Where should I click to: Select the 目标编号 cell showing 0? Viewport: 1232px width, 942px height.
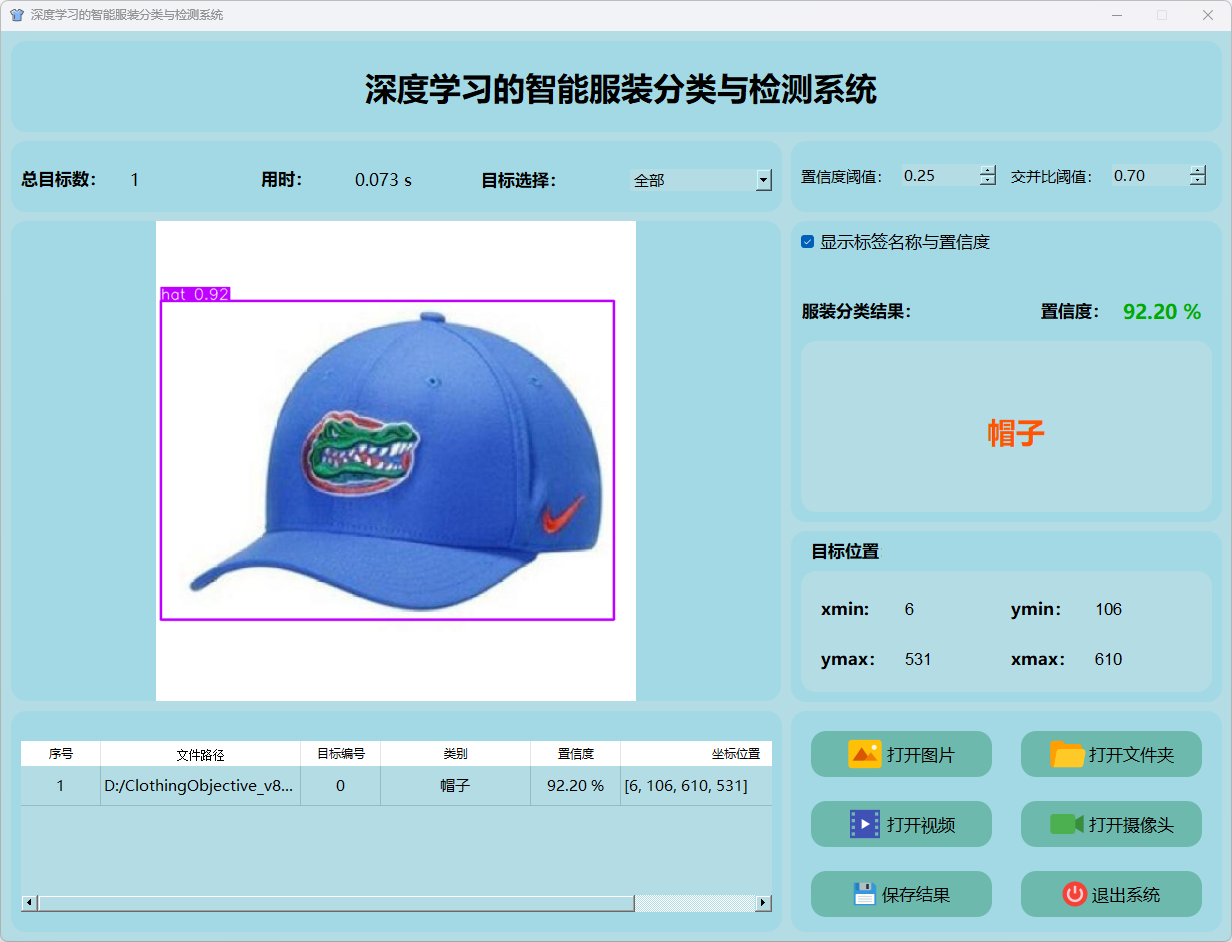click(x=341, y=786)
